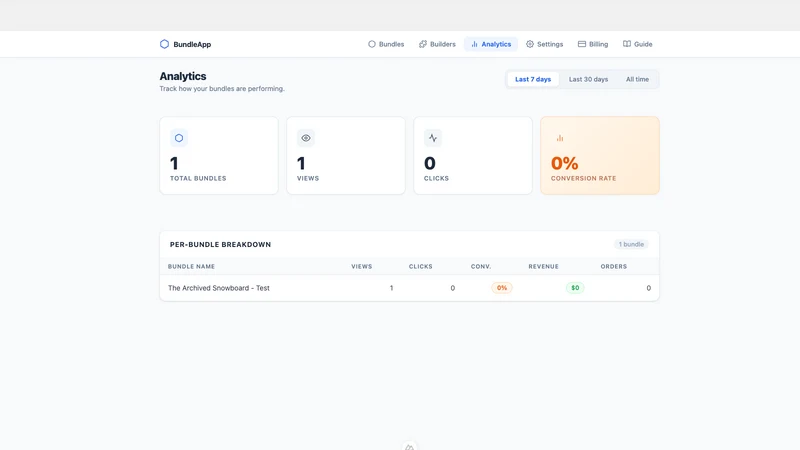Click the bar chart icon in Conversion Rate card
This screenshot has height=450, width=800.
click(x=560, y=138)
